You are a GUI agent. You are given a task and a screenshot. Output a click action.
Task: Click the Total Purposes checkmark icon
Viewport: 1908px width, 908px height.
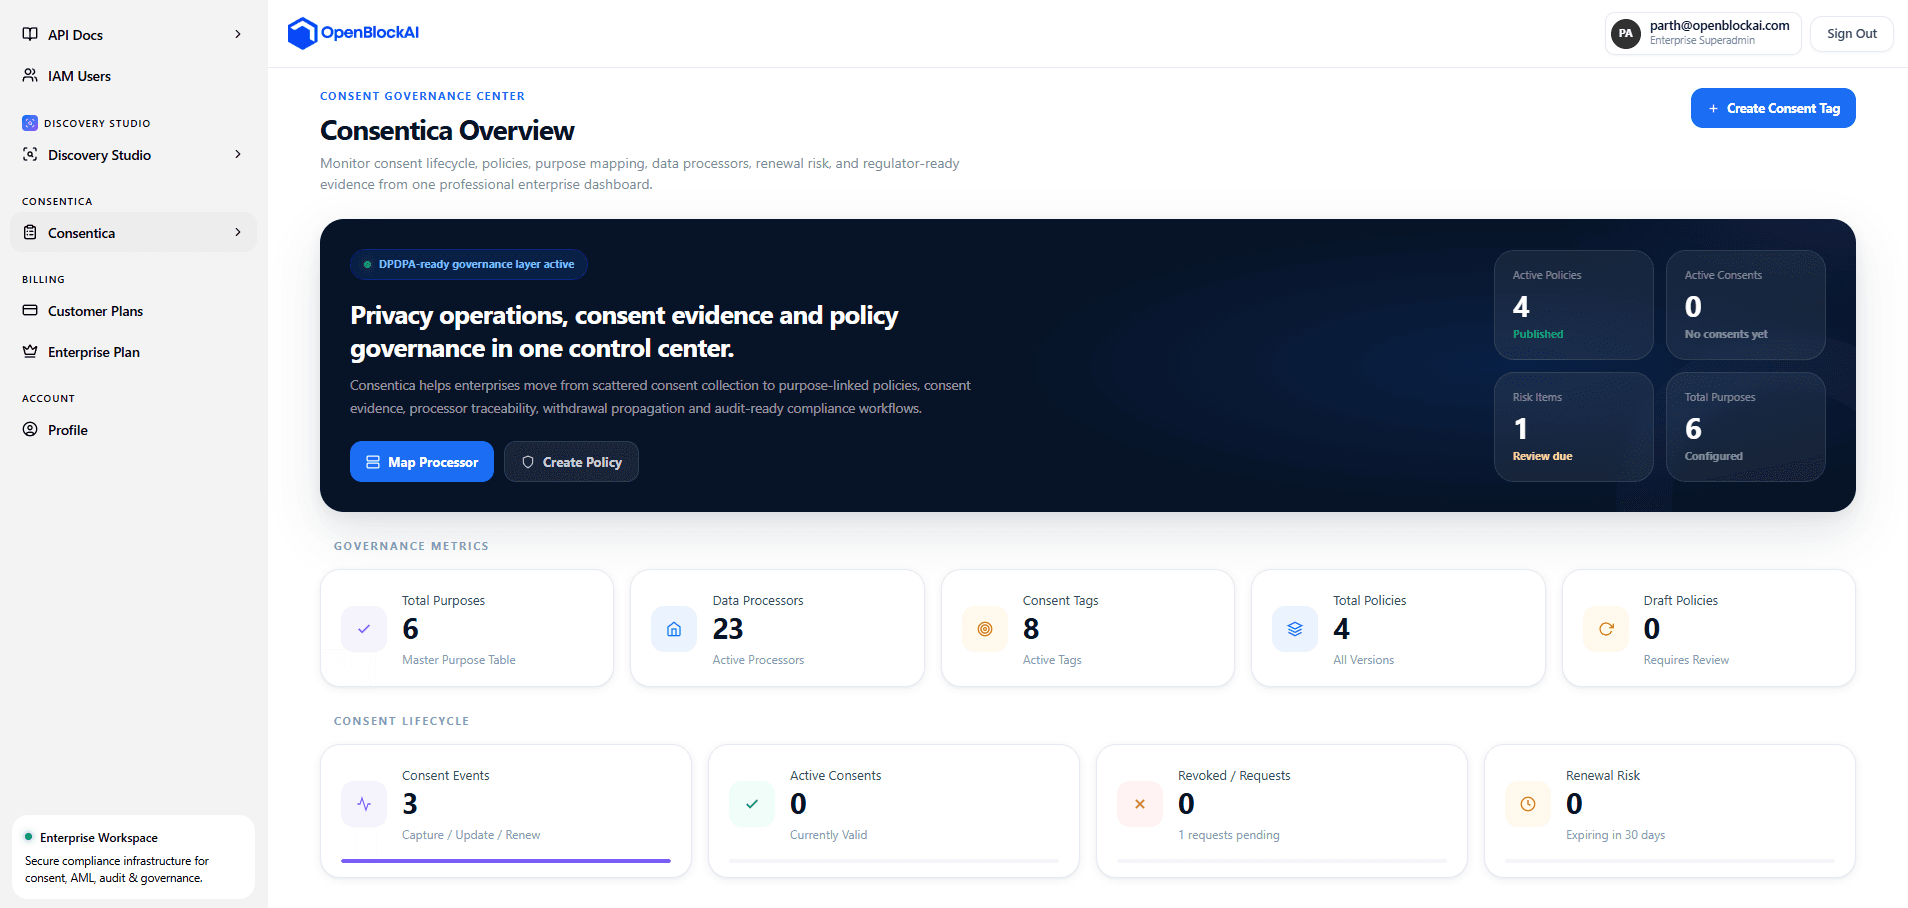pyautogui.click(x=364, y=629)
